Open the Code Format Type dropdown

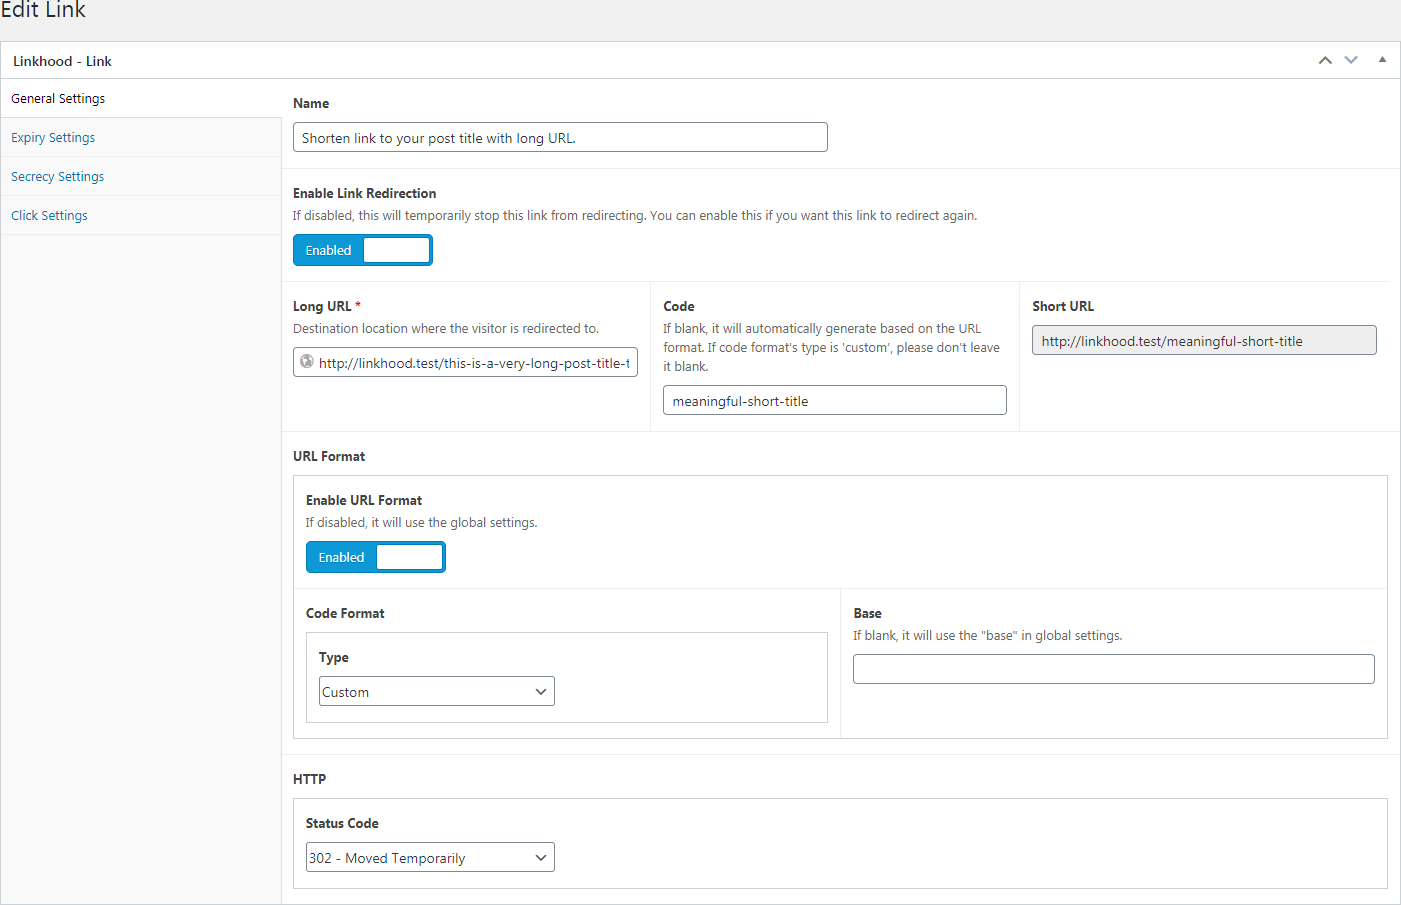[x=437, y=691]
